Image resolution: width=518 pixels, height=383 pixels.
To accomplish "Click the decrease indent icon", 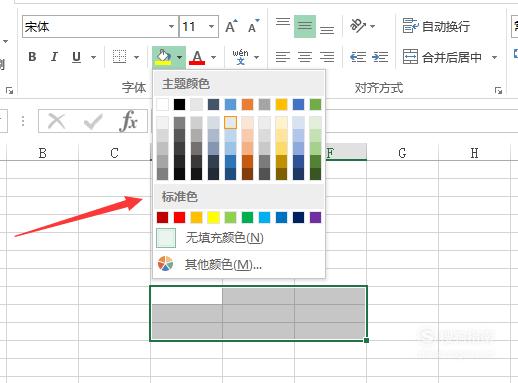I will [x=358, y=57].
